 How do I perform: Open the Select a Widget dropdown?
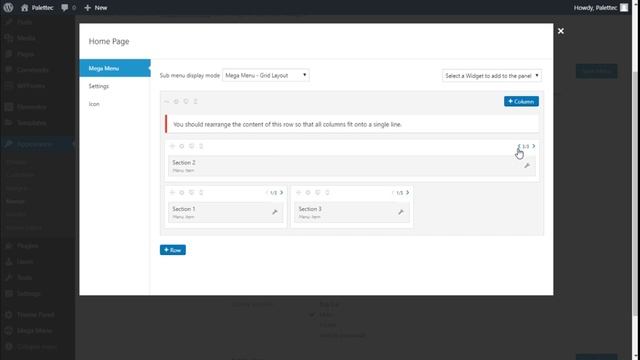coord(492,76)
